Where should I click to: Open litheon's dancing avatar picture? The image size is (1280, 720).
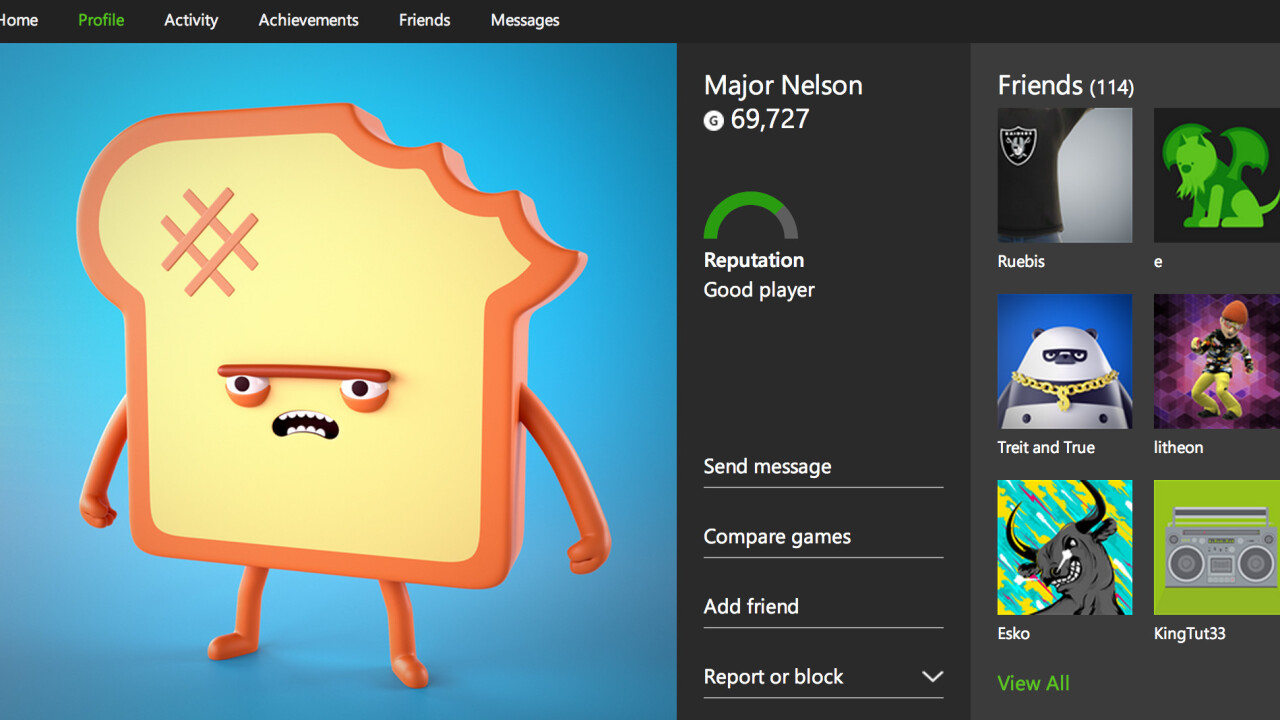(1215, 361)
